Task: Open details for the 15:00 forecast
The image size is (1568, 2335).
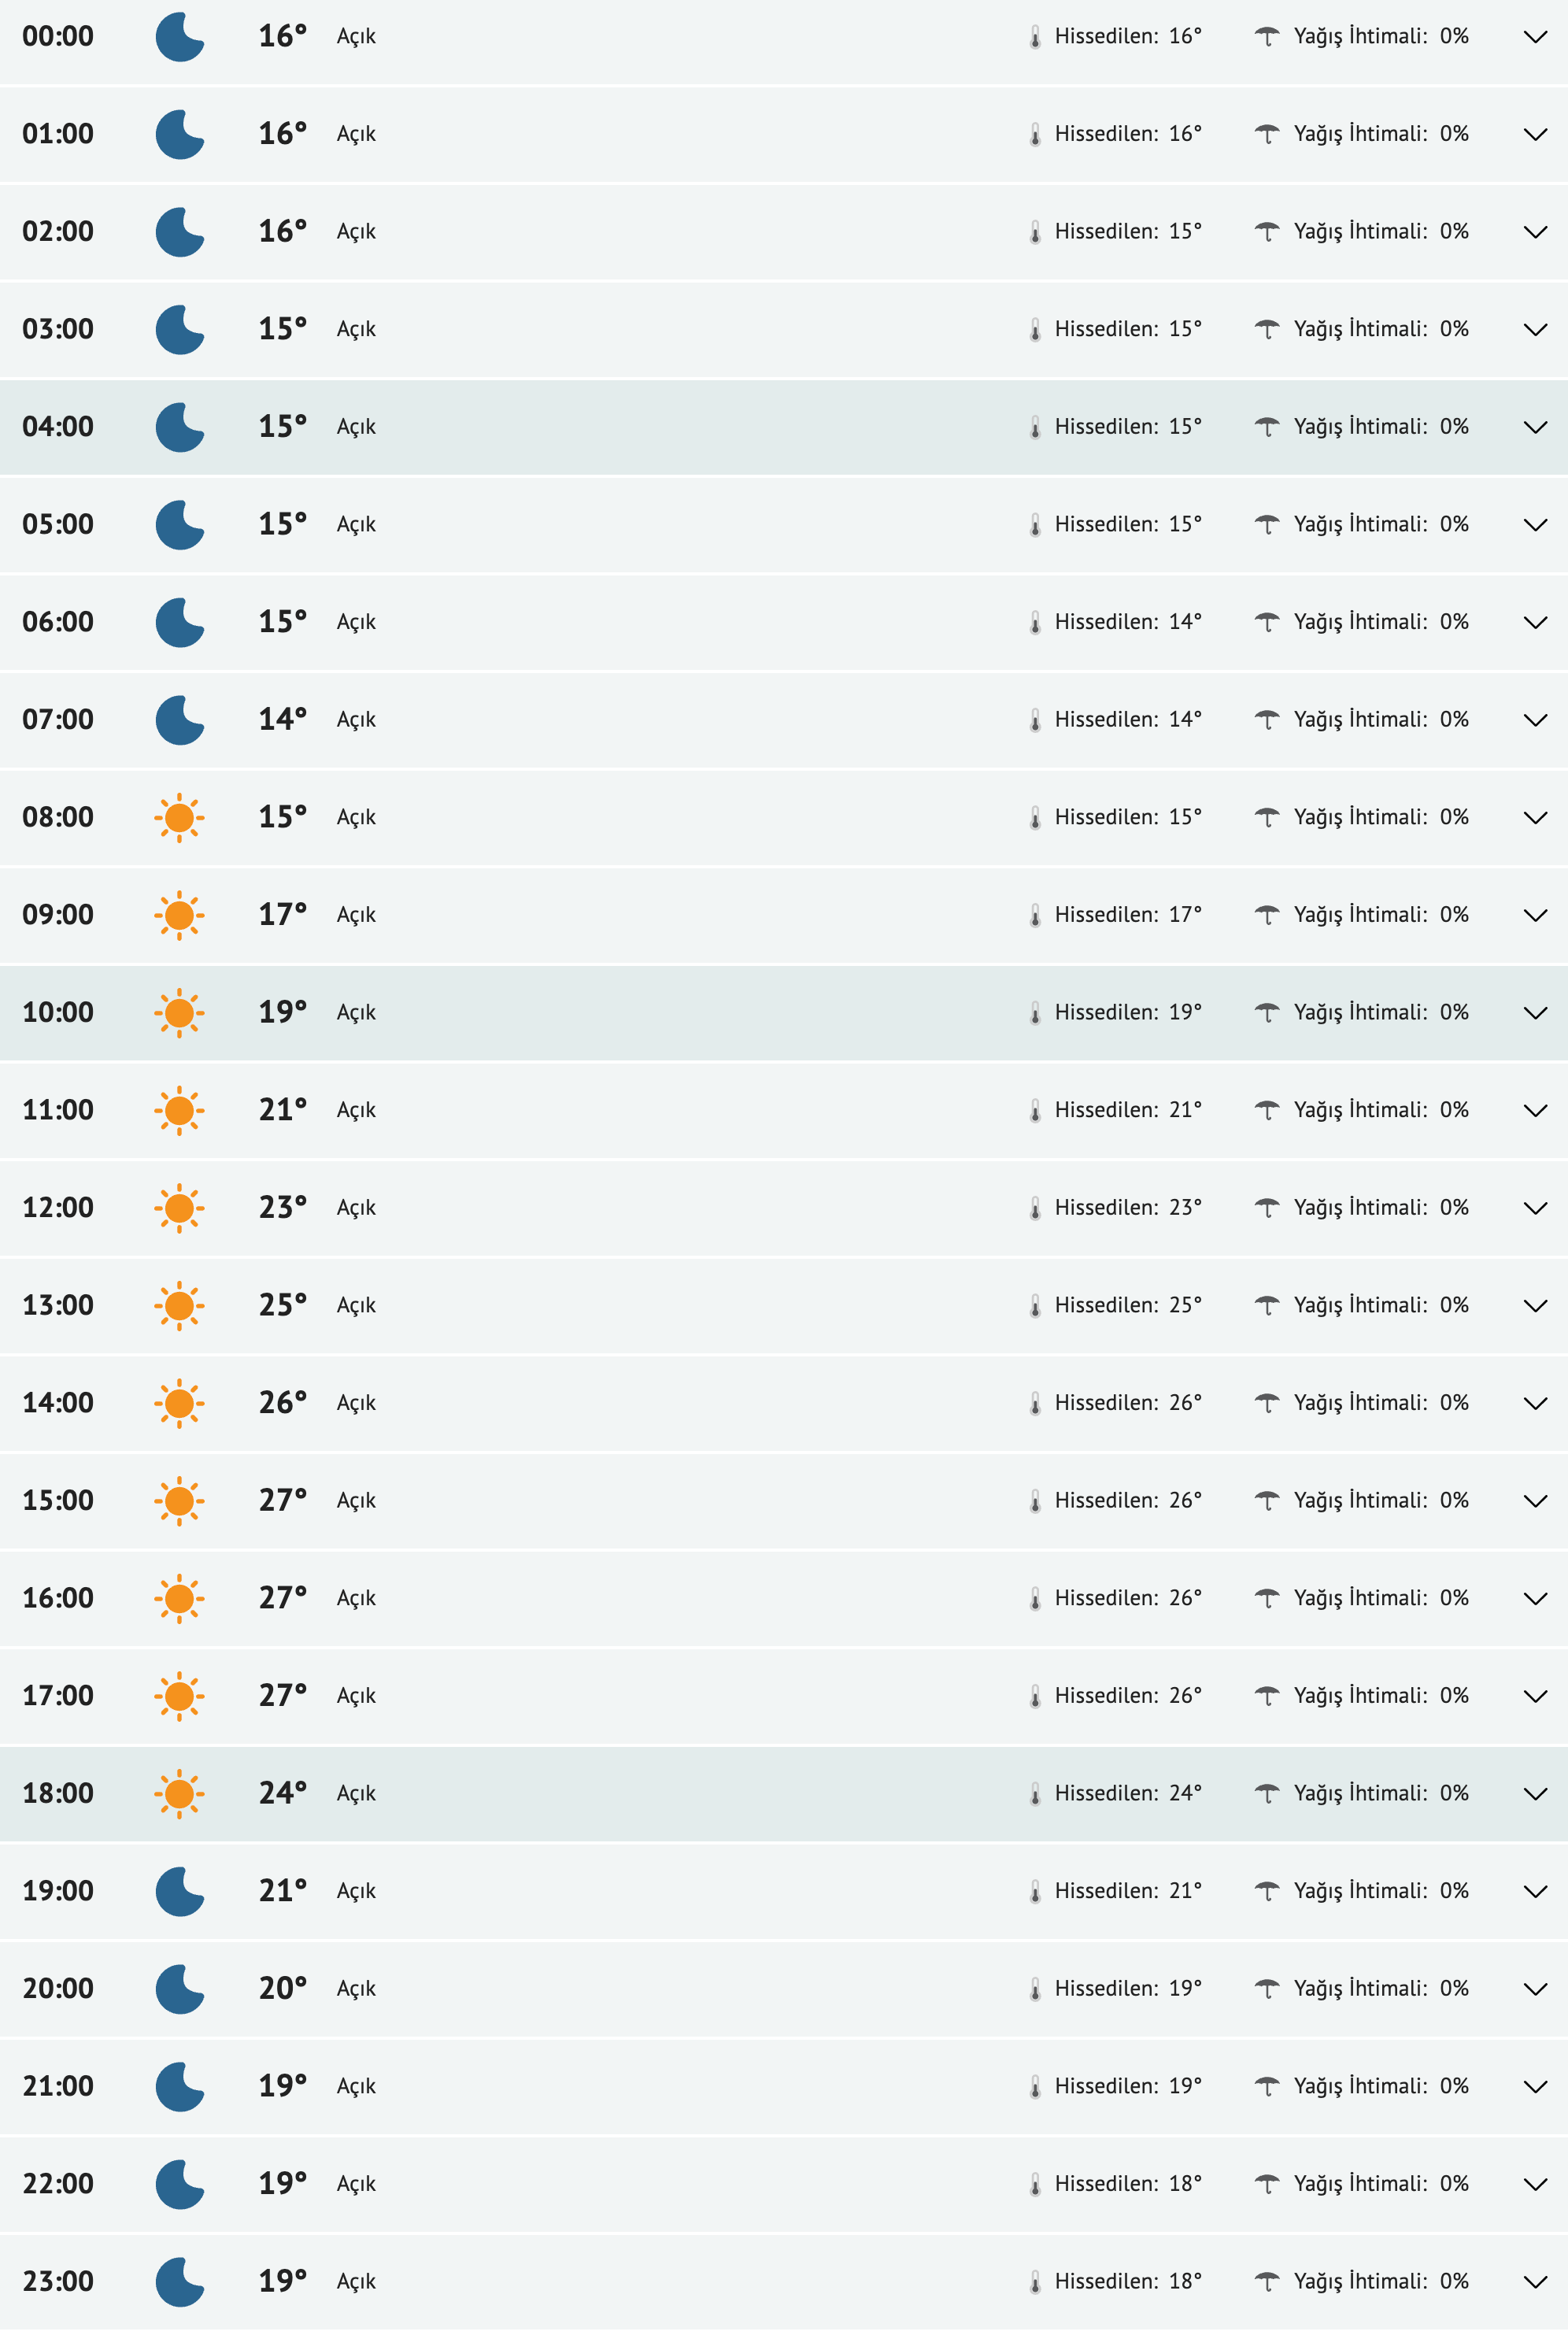Action: tap(1534, 1501)
